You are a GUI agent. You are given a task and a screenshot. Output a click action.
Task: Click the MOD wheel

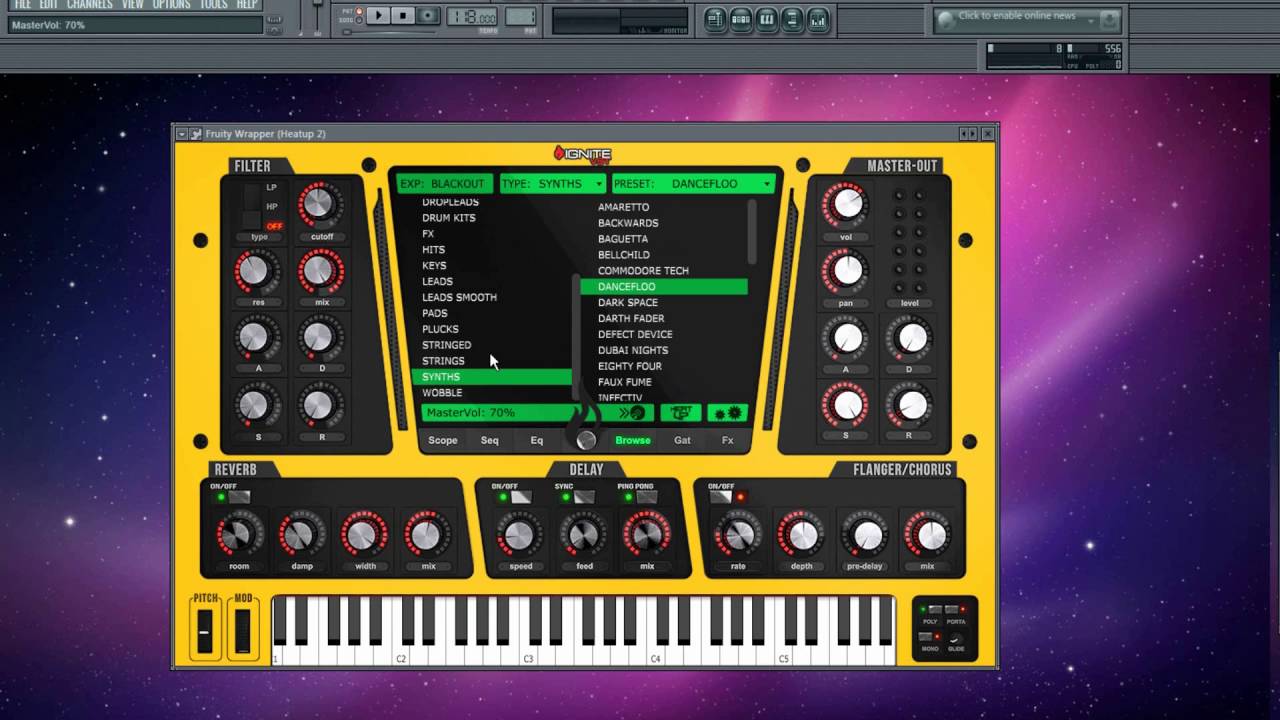point(243,632)
